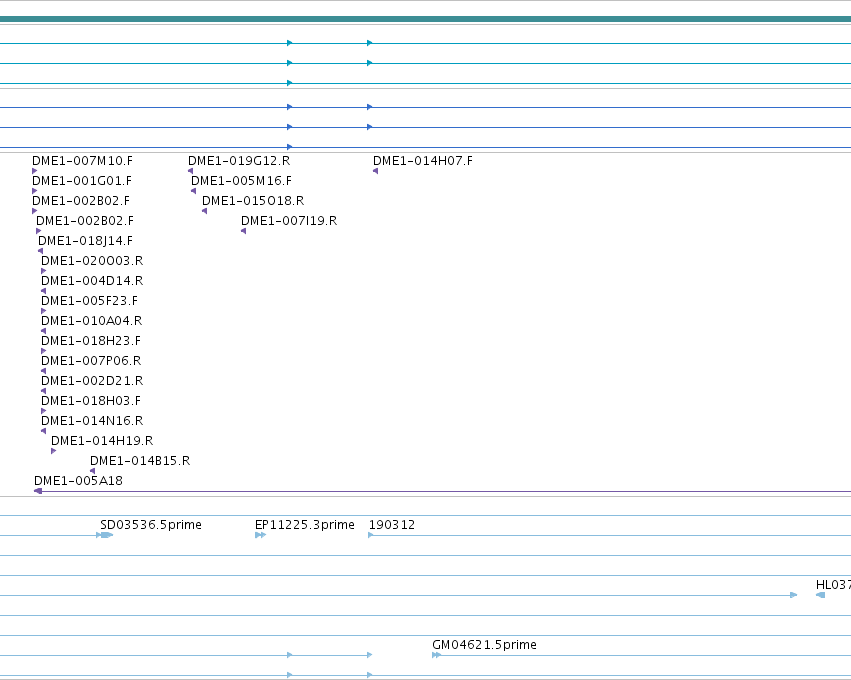Select the DME1-015O18.R feature label
851x680 pixels.
(253, 201)
